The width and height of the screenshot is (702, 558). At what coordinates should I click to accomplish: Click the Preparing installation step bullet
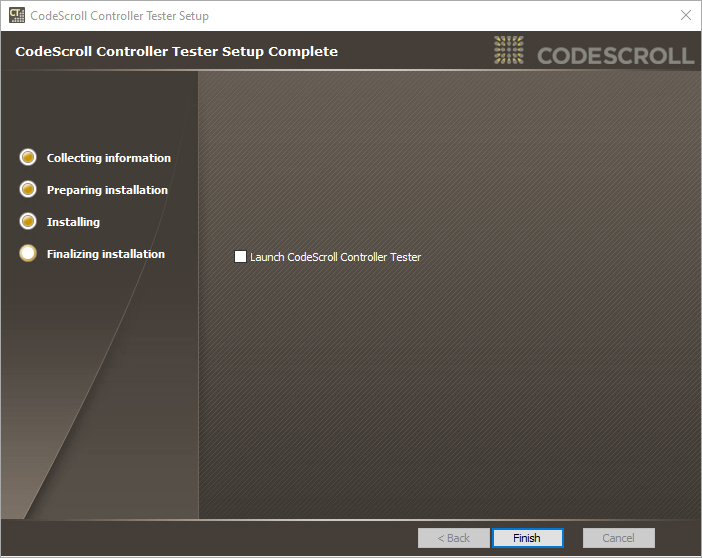[28, 189]
